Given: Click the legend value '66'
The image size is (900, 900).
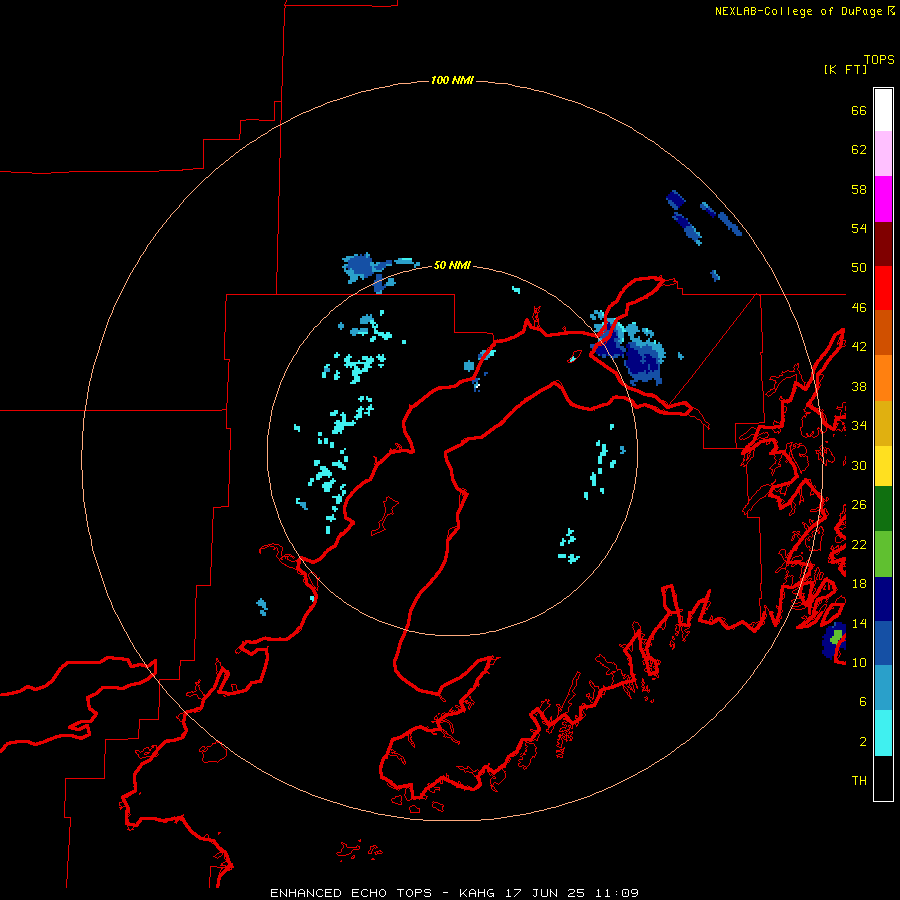Looking at the screenshot, I should point(859,110).
